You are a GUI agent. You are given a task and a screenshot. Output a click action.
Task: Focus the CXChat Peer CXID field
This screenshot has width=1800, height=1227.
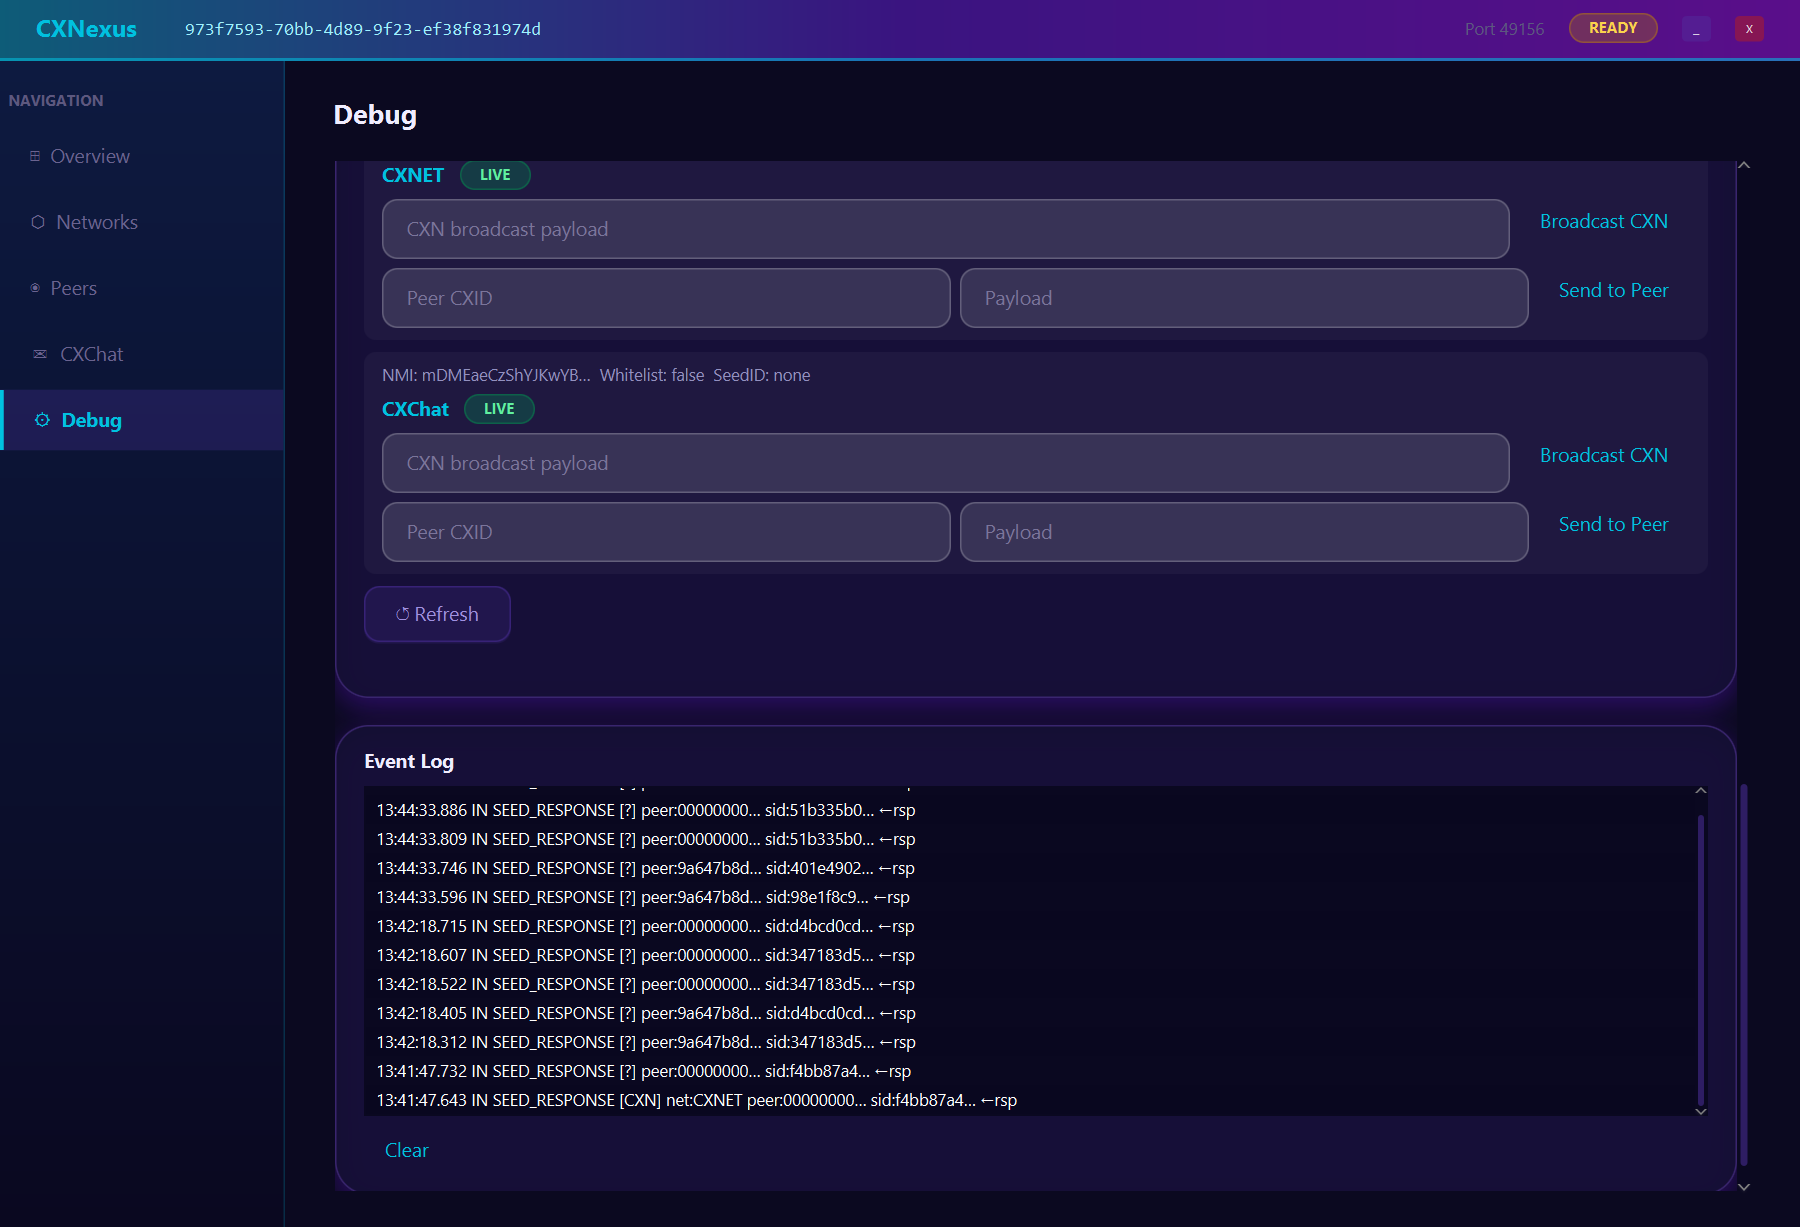pyautogui.click(x=666, y=532)
